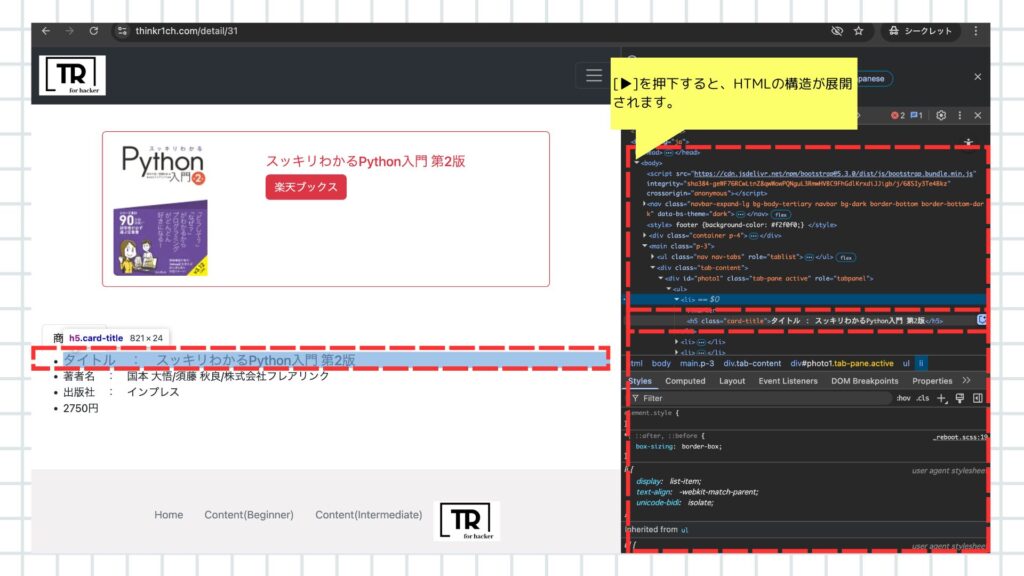Open the bootstrap.bundle.min.js script URL
Image resolution: width=1024 pixels, height=576 pixels.
click(x=833, y=174)
